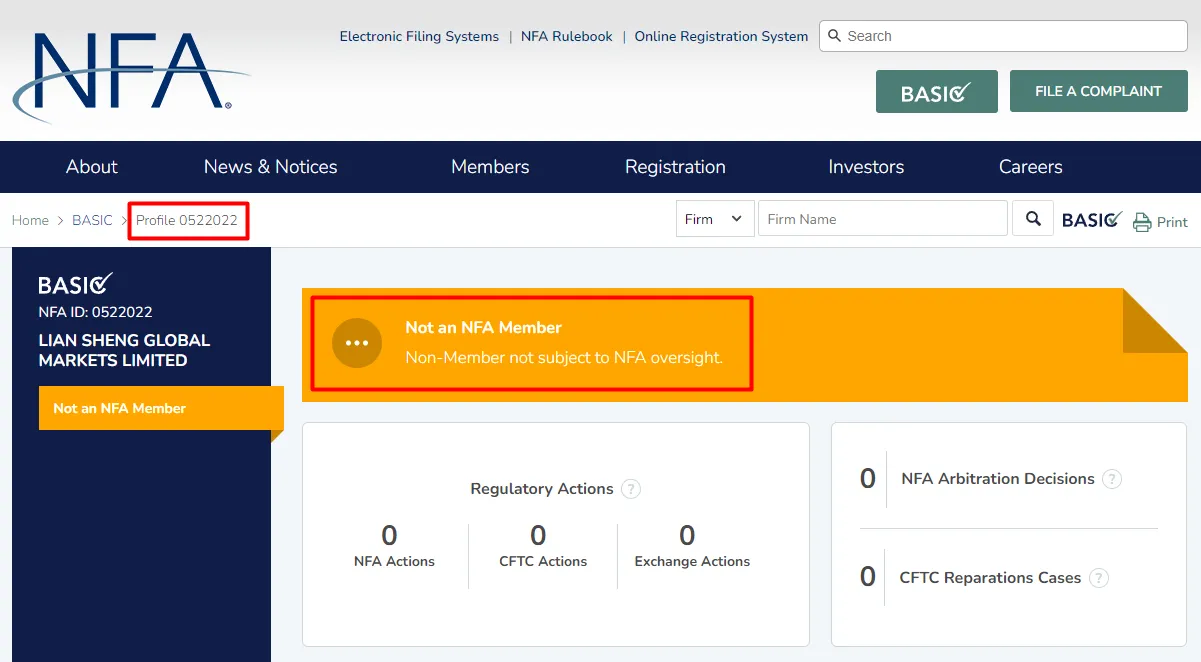Image resolution: width=1201 pixels, height=662 pixels.
Task: Click the search magnifier icon in top search box
Action: (834, 36)
